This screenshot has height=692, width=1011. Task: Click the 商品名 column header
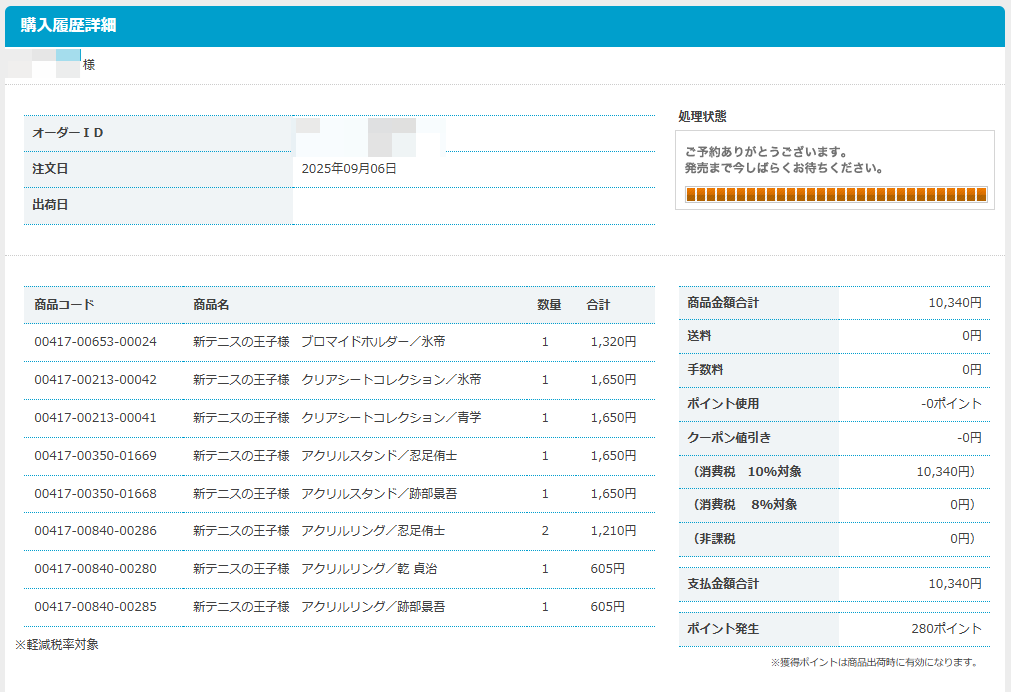tap(211, 305)
